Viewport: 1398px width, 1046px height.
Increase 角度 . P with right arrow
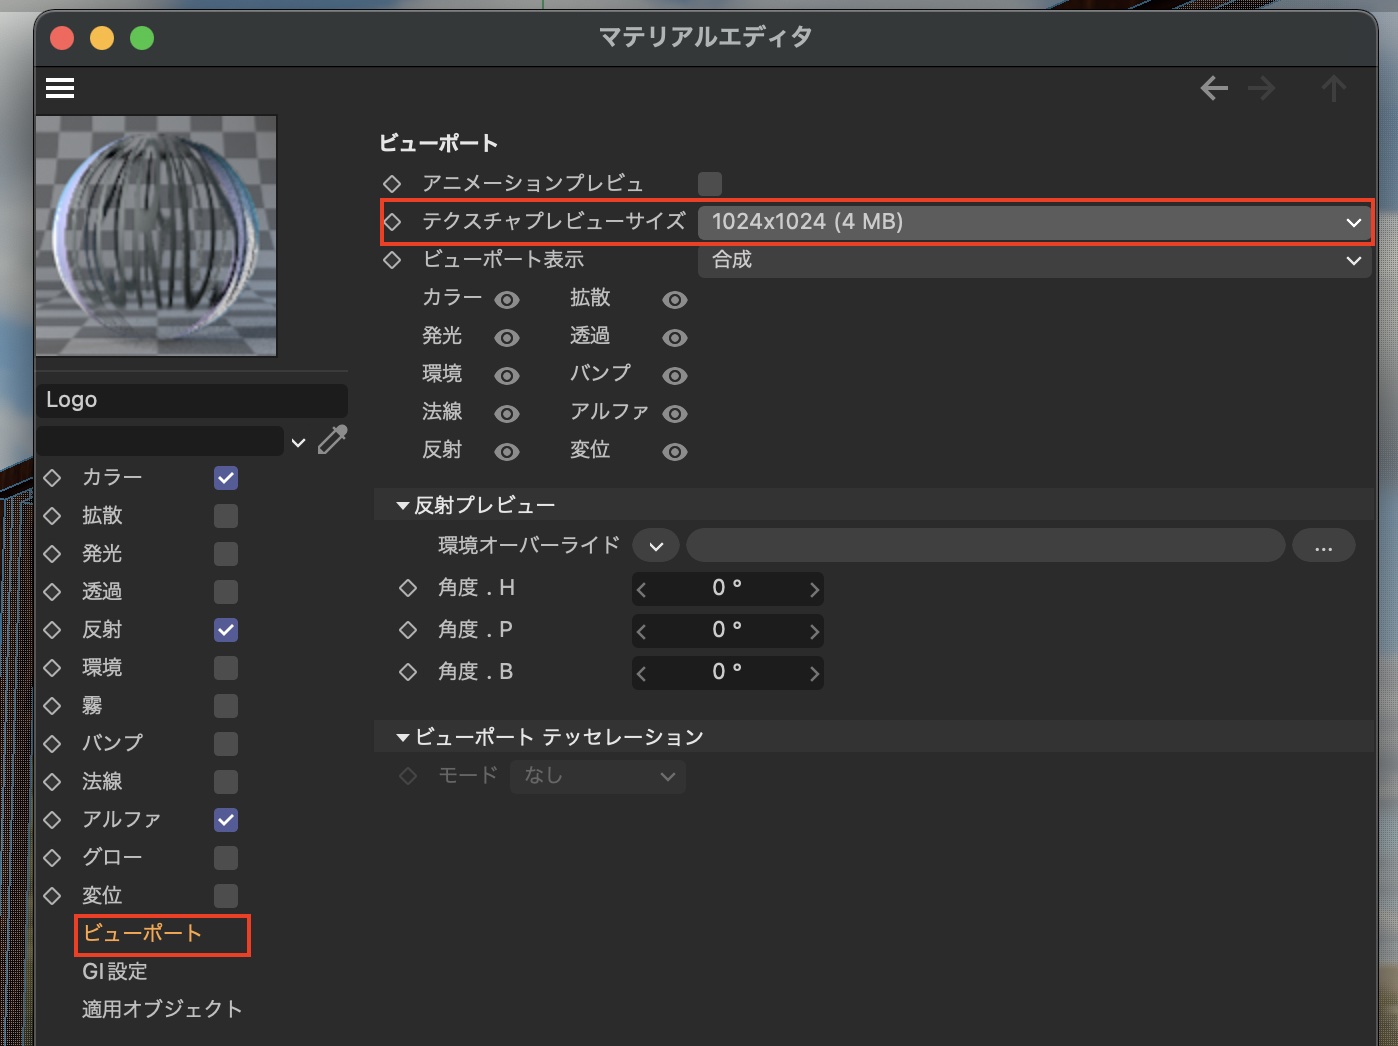814,632
